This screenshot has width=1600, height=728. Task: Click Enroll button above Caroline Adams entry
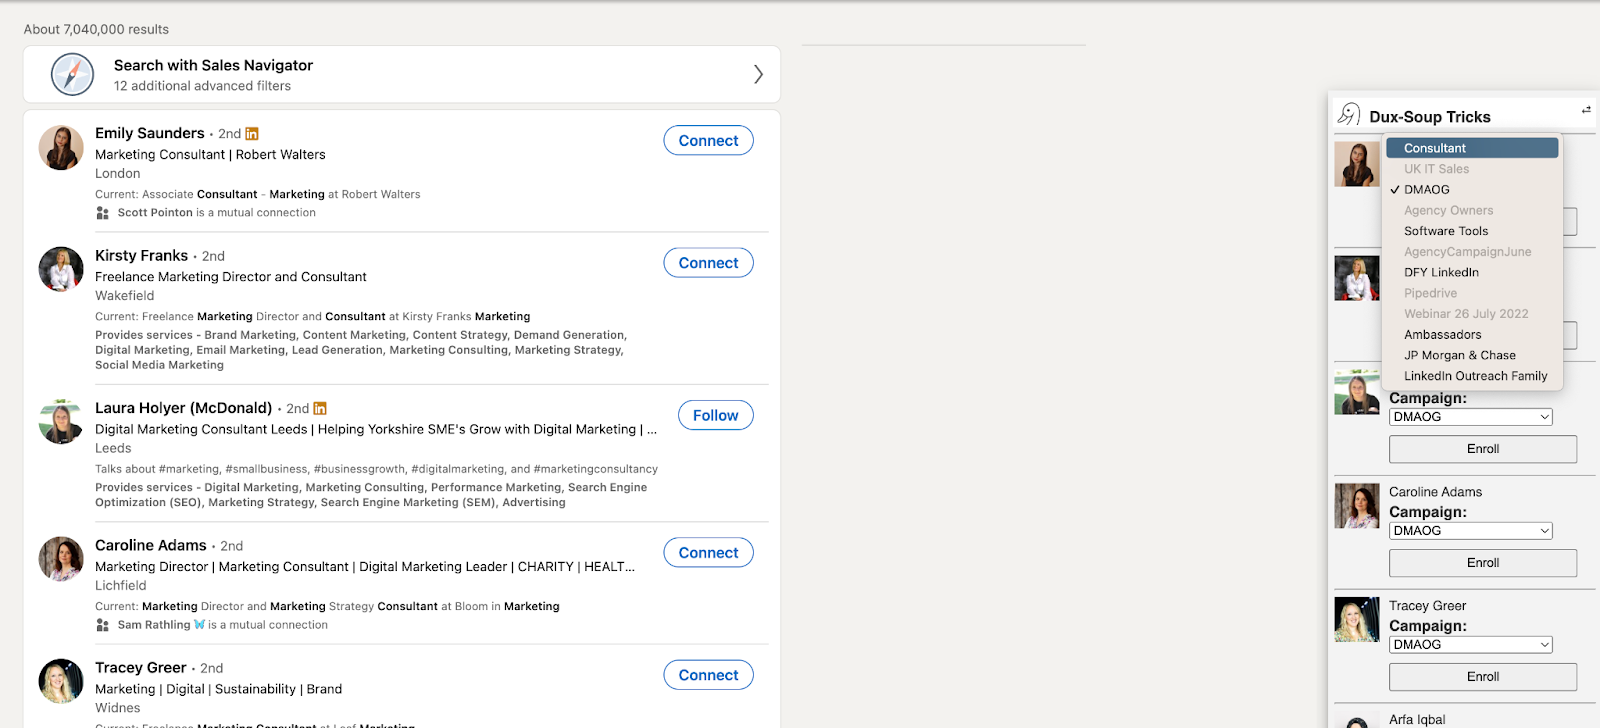point(1483,449)
